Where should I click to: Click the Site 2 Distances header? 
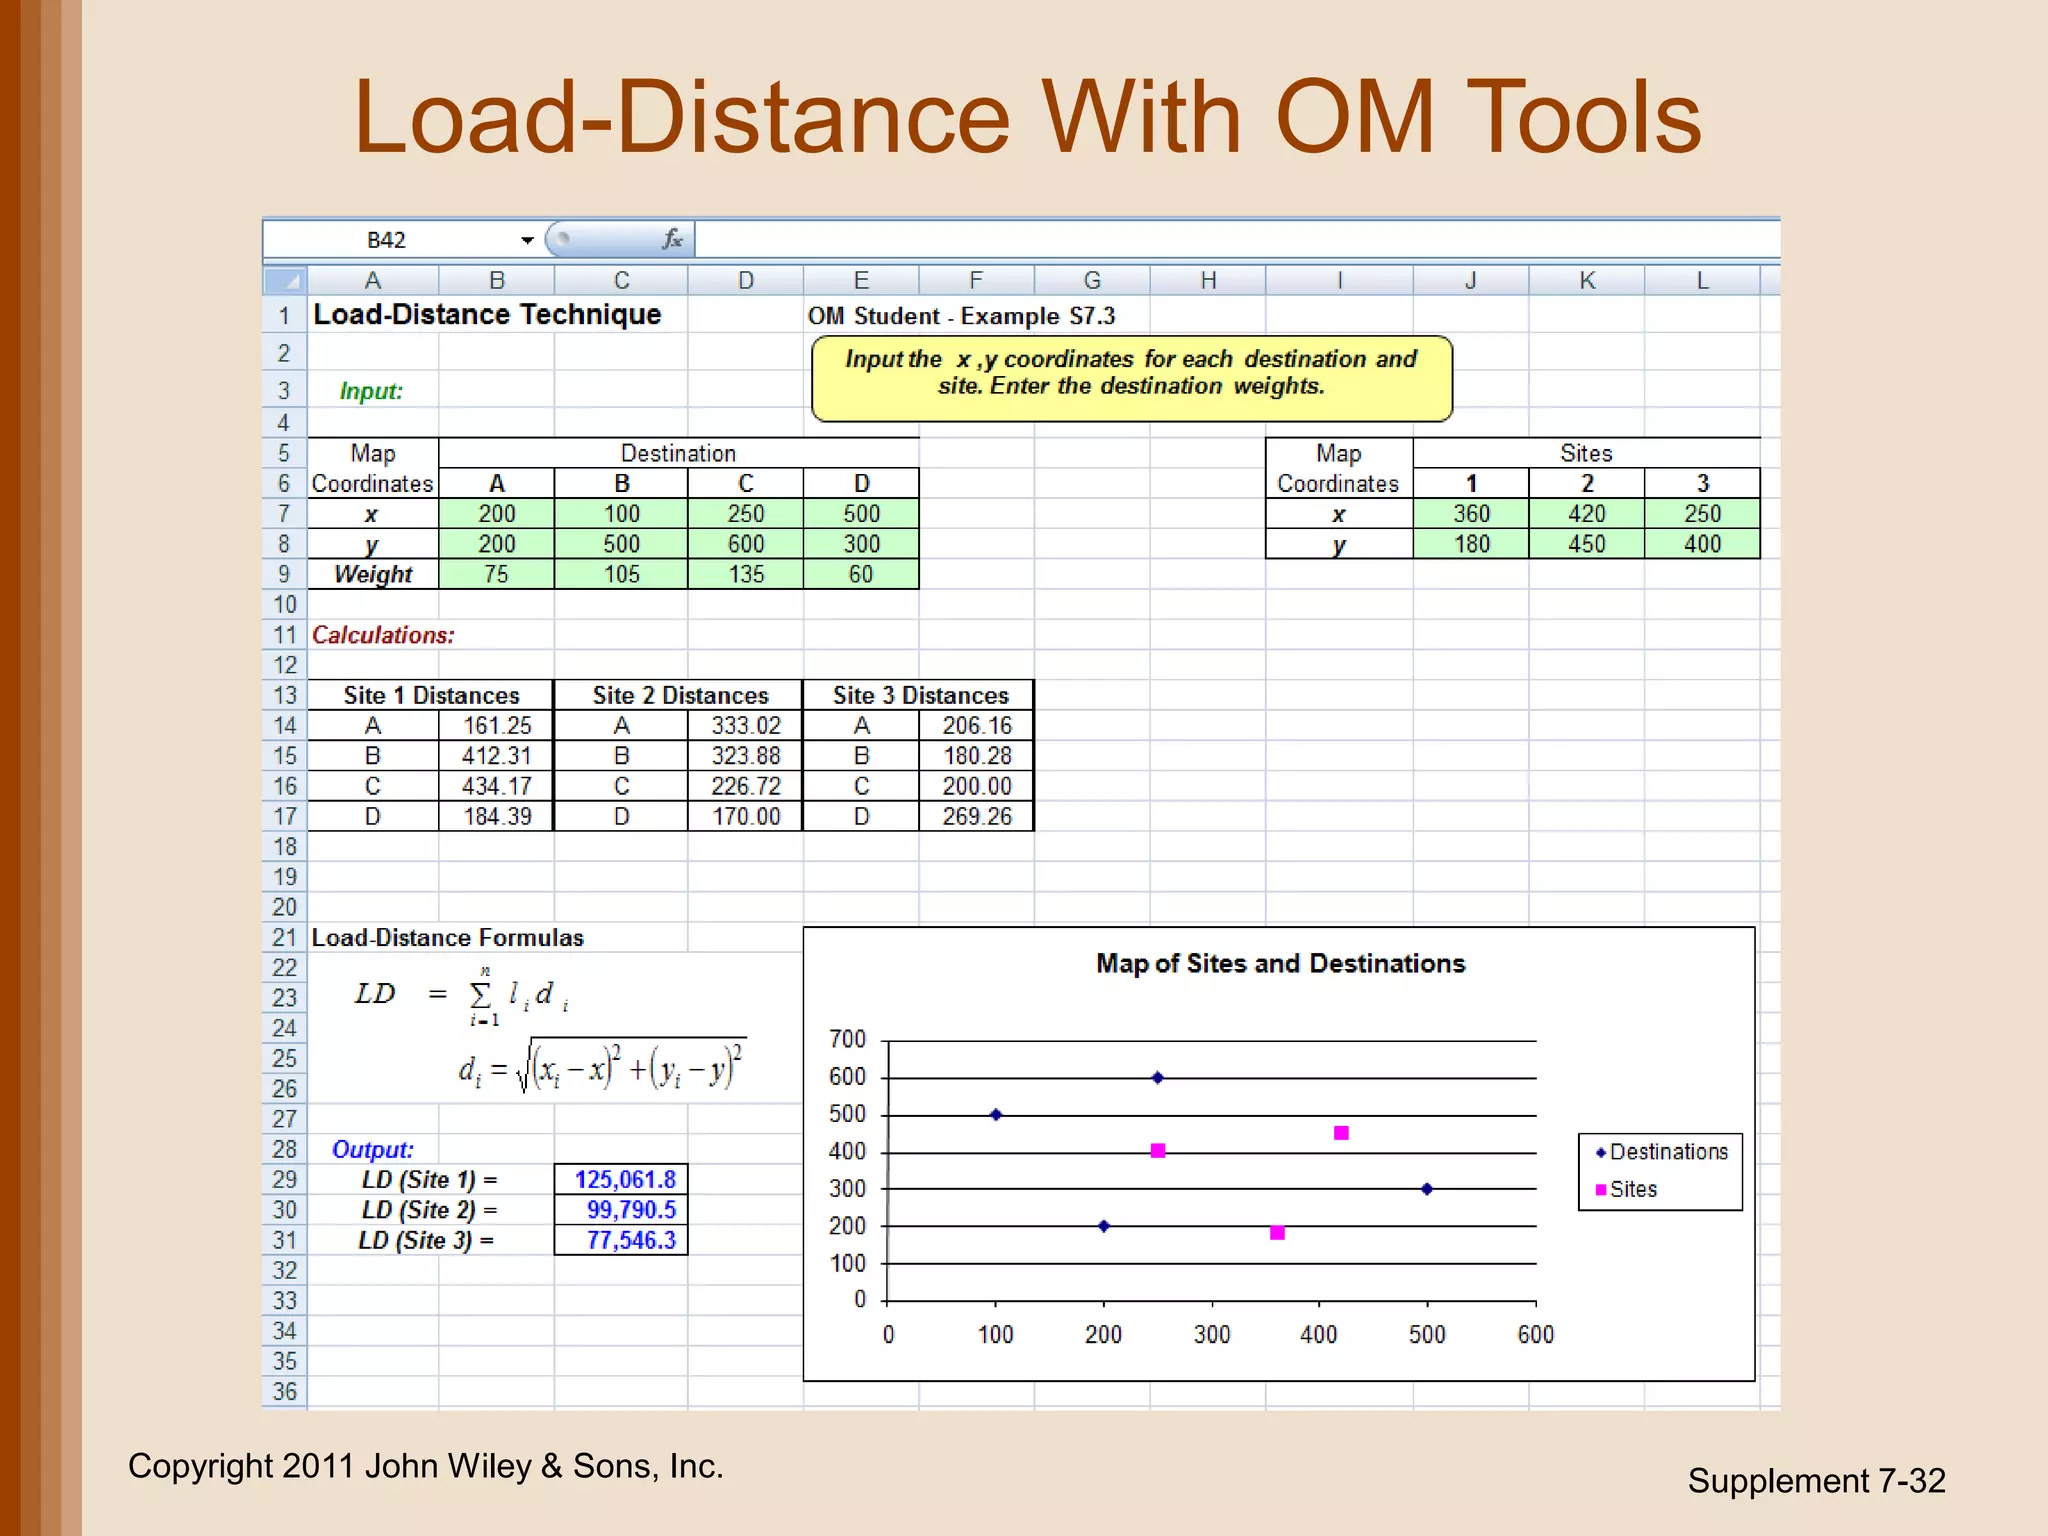680,695
